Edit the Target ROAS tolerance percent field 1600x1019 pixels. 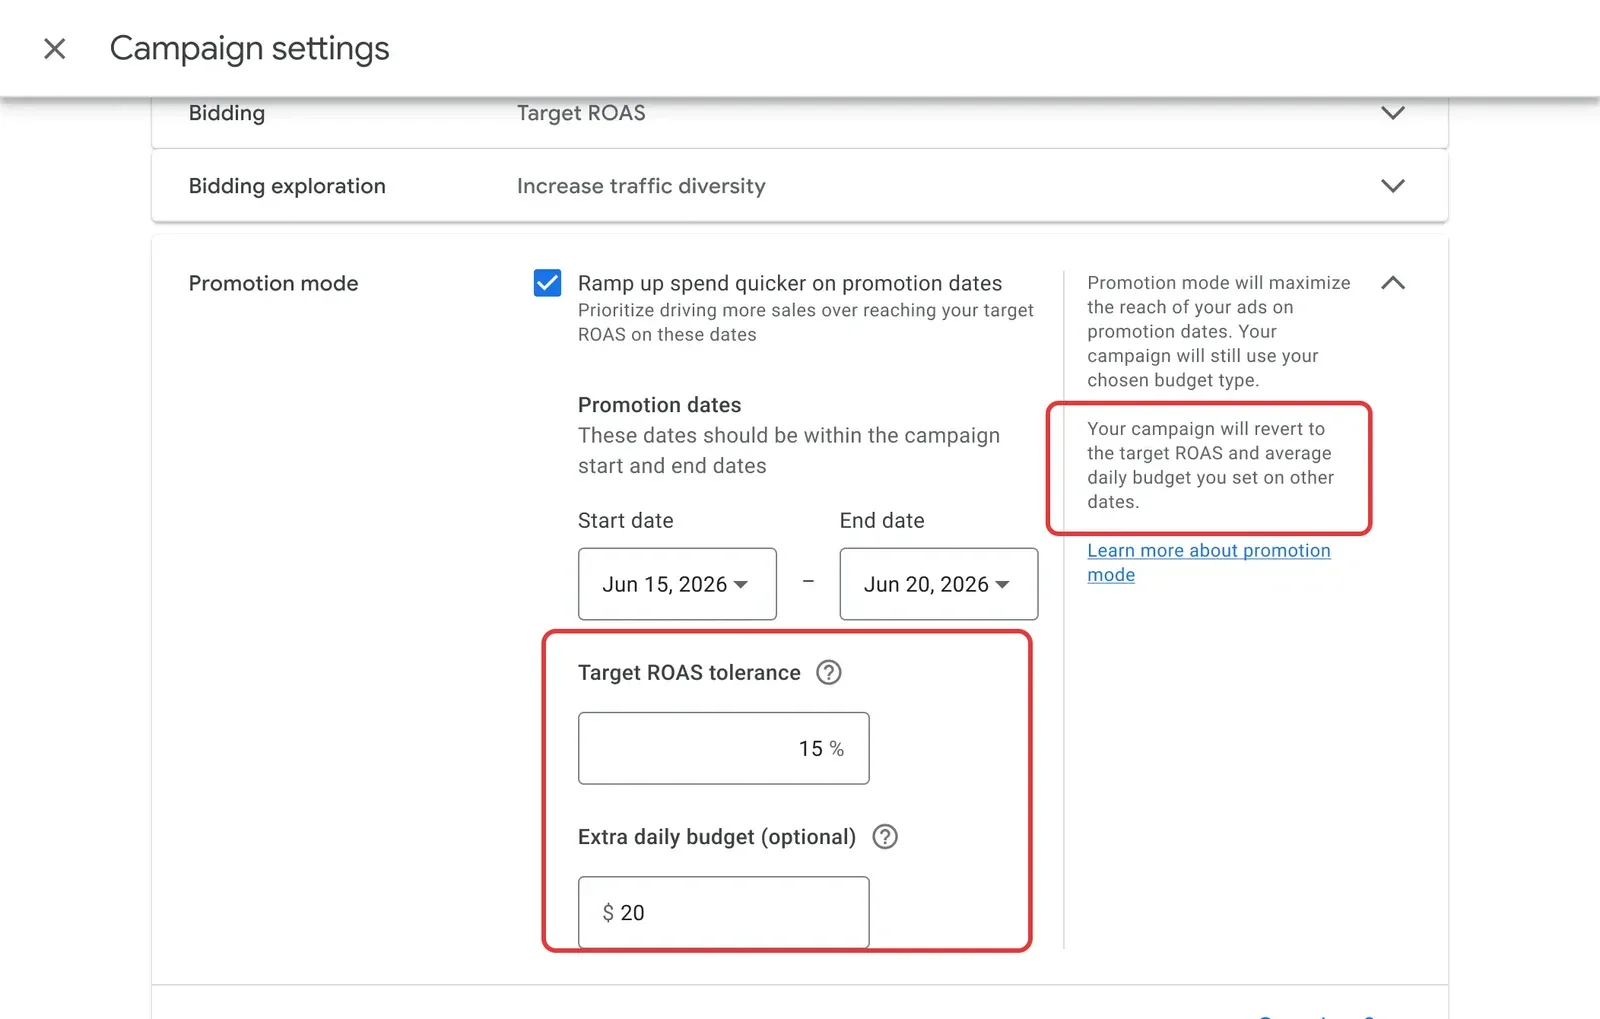pyautogui.click(x=724, y=748)
